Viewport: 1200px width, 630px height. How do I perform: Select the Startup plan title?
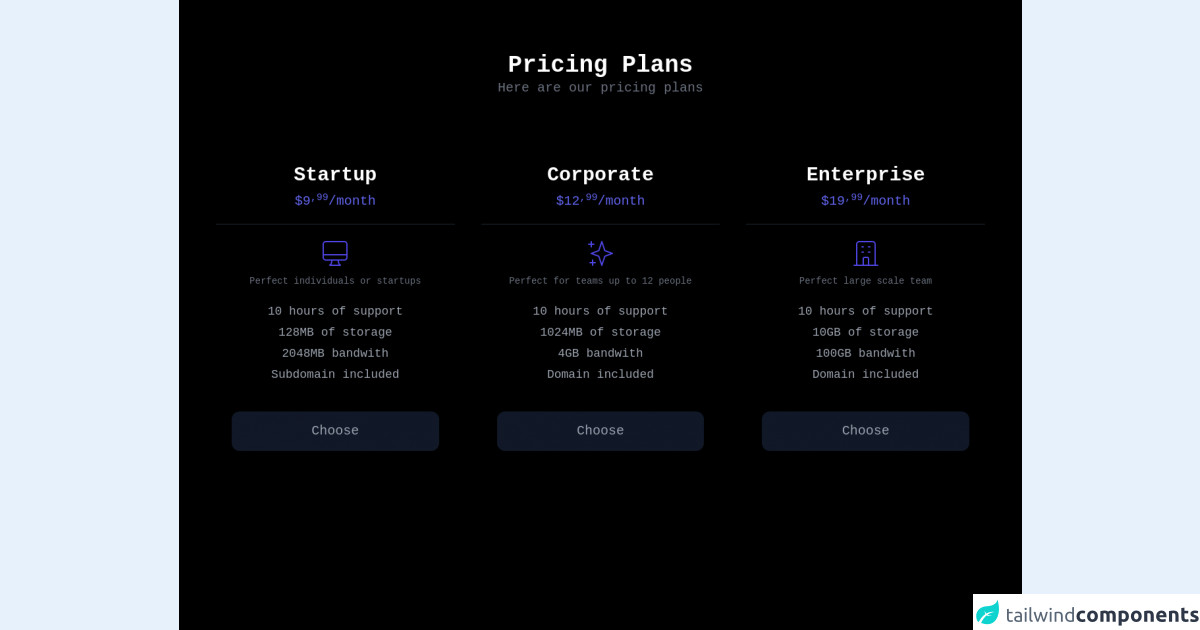pyautogui.click(x=335, y=175)
